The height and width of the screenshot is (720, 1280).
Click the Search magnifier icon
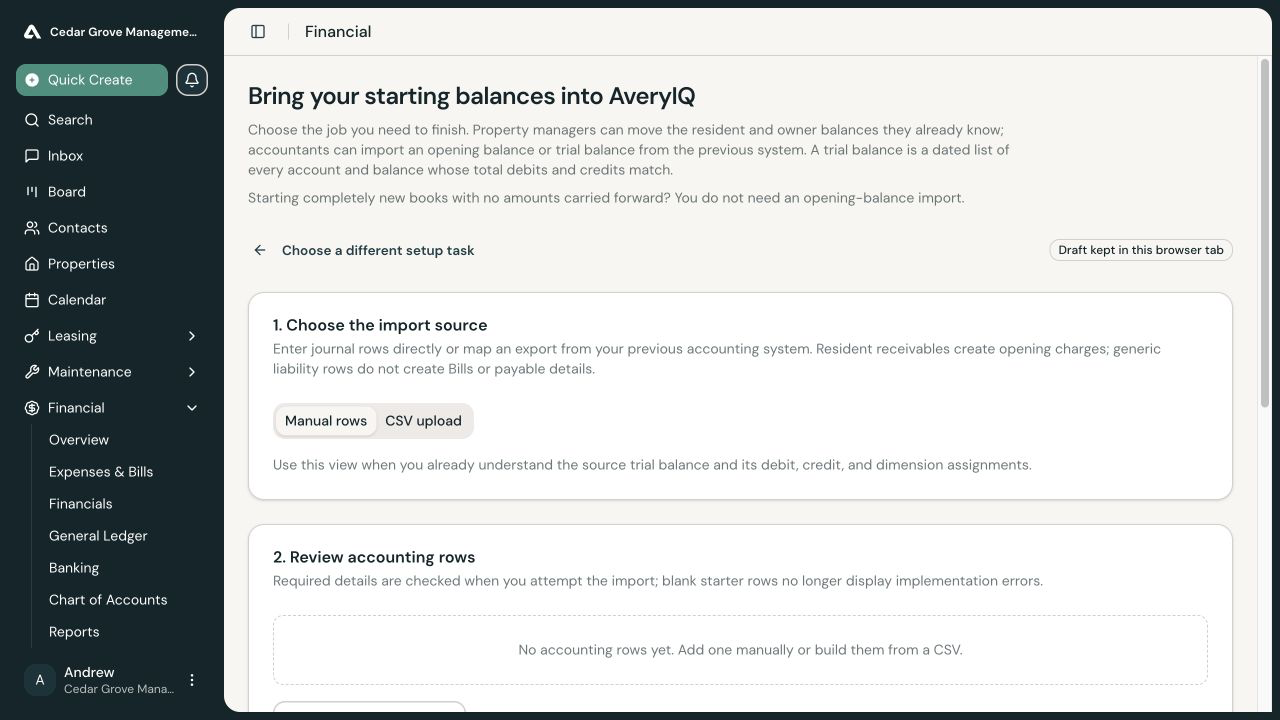(32, 120)
